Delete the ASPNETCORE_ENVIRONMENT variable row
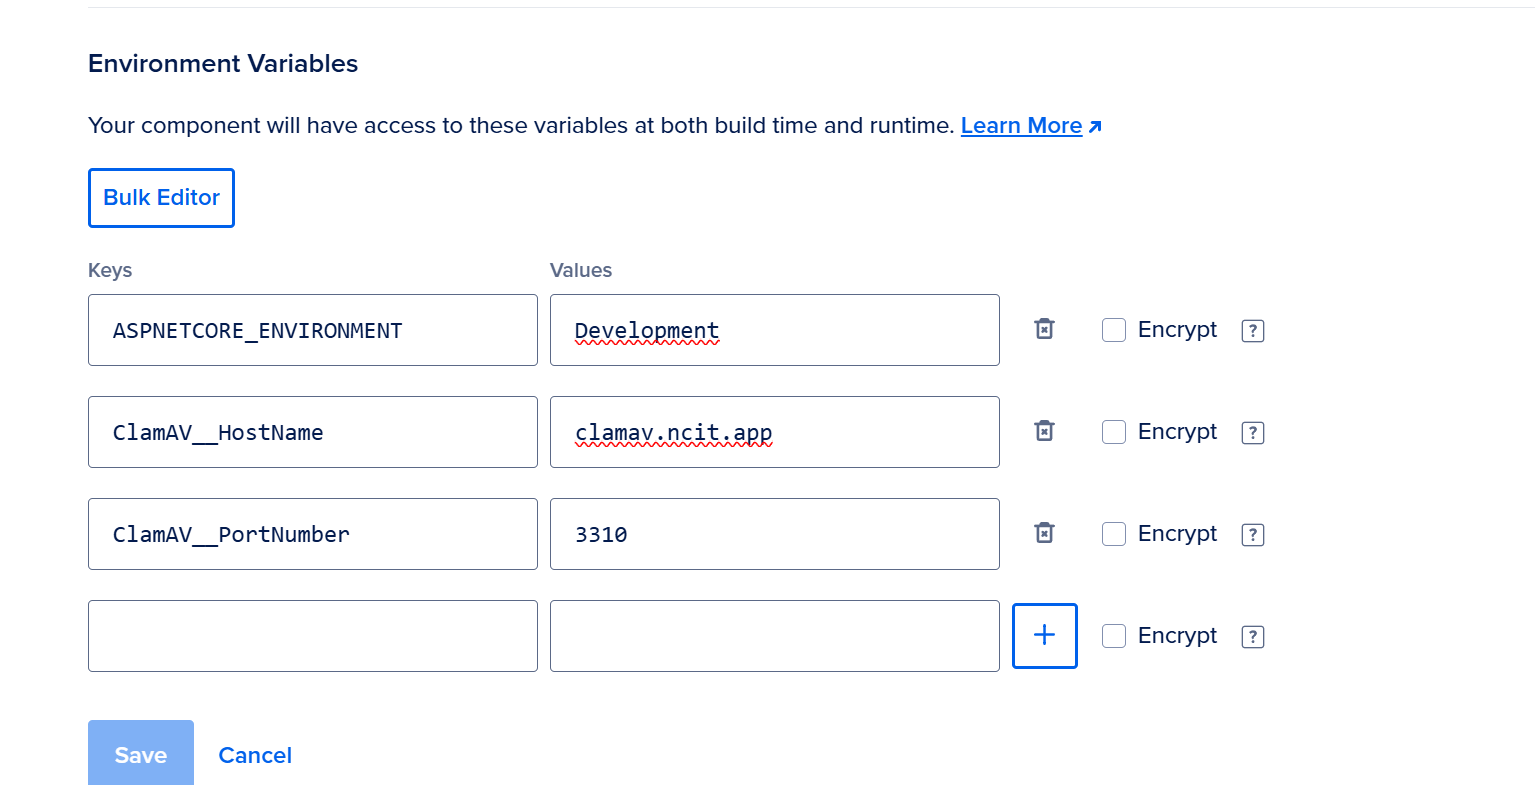1535x785 pixels. (x=1044, y=329)
